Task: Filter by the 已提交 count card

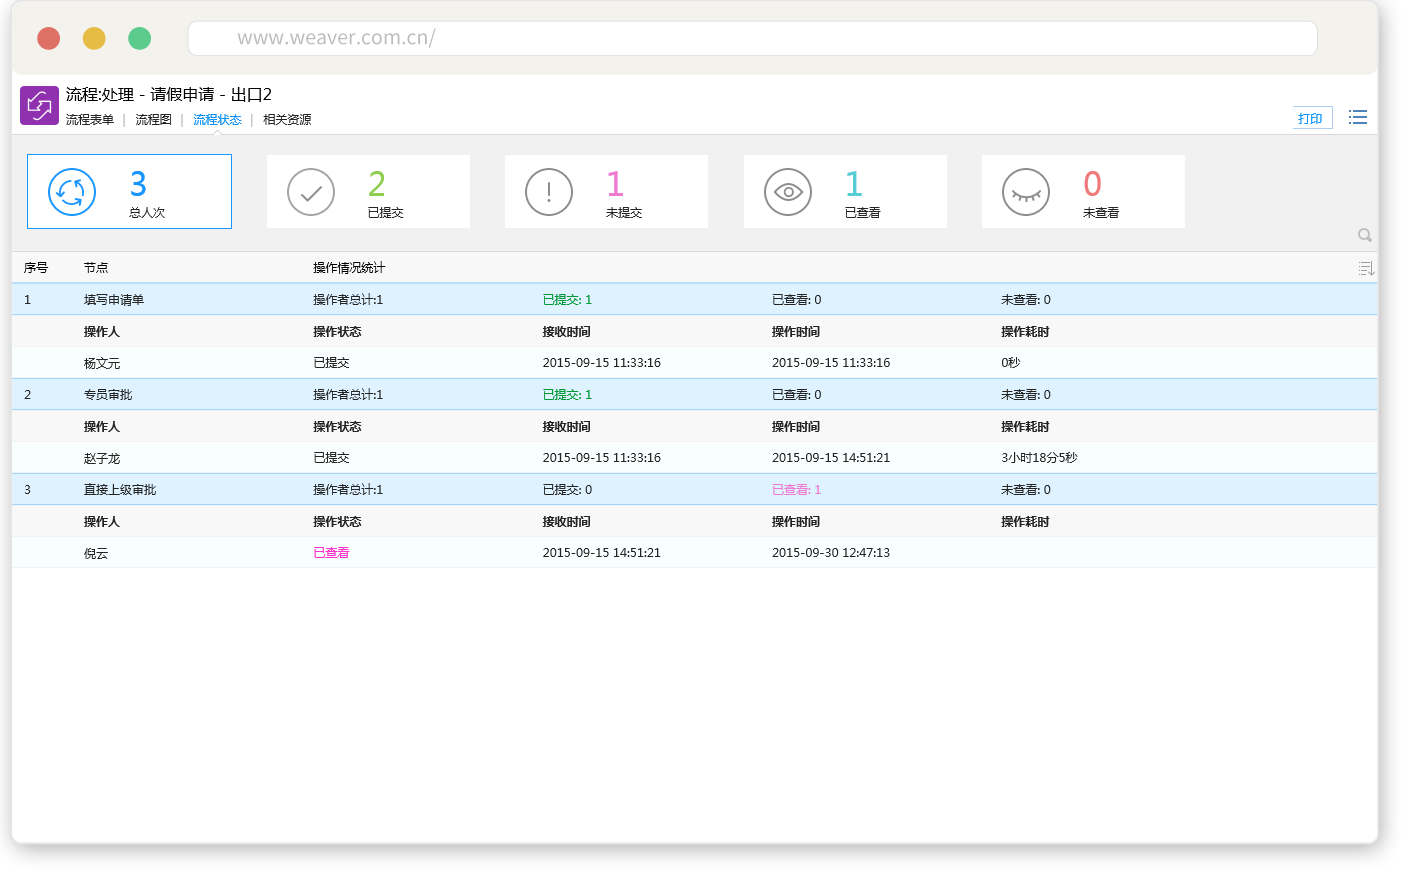Action: coord(368,192)
